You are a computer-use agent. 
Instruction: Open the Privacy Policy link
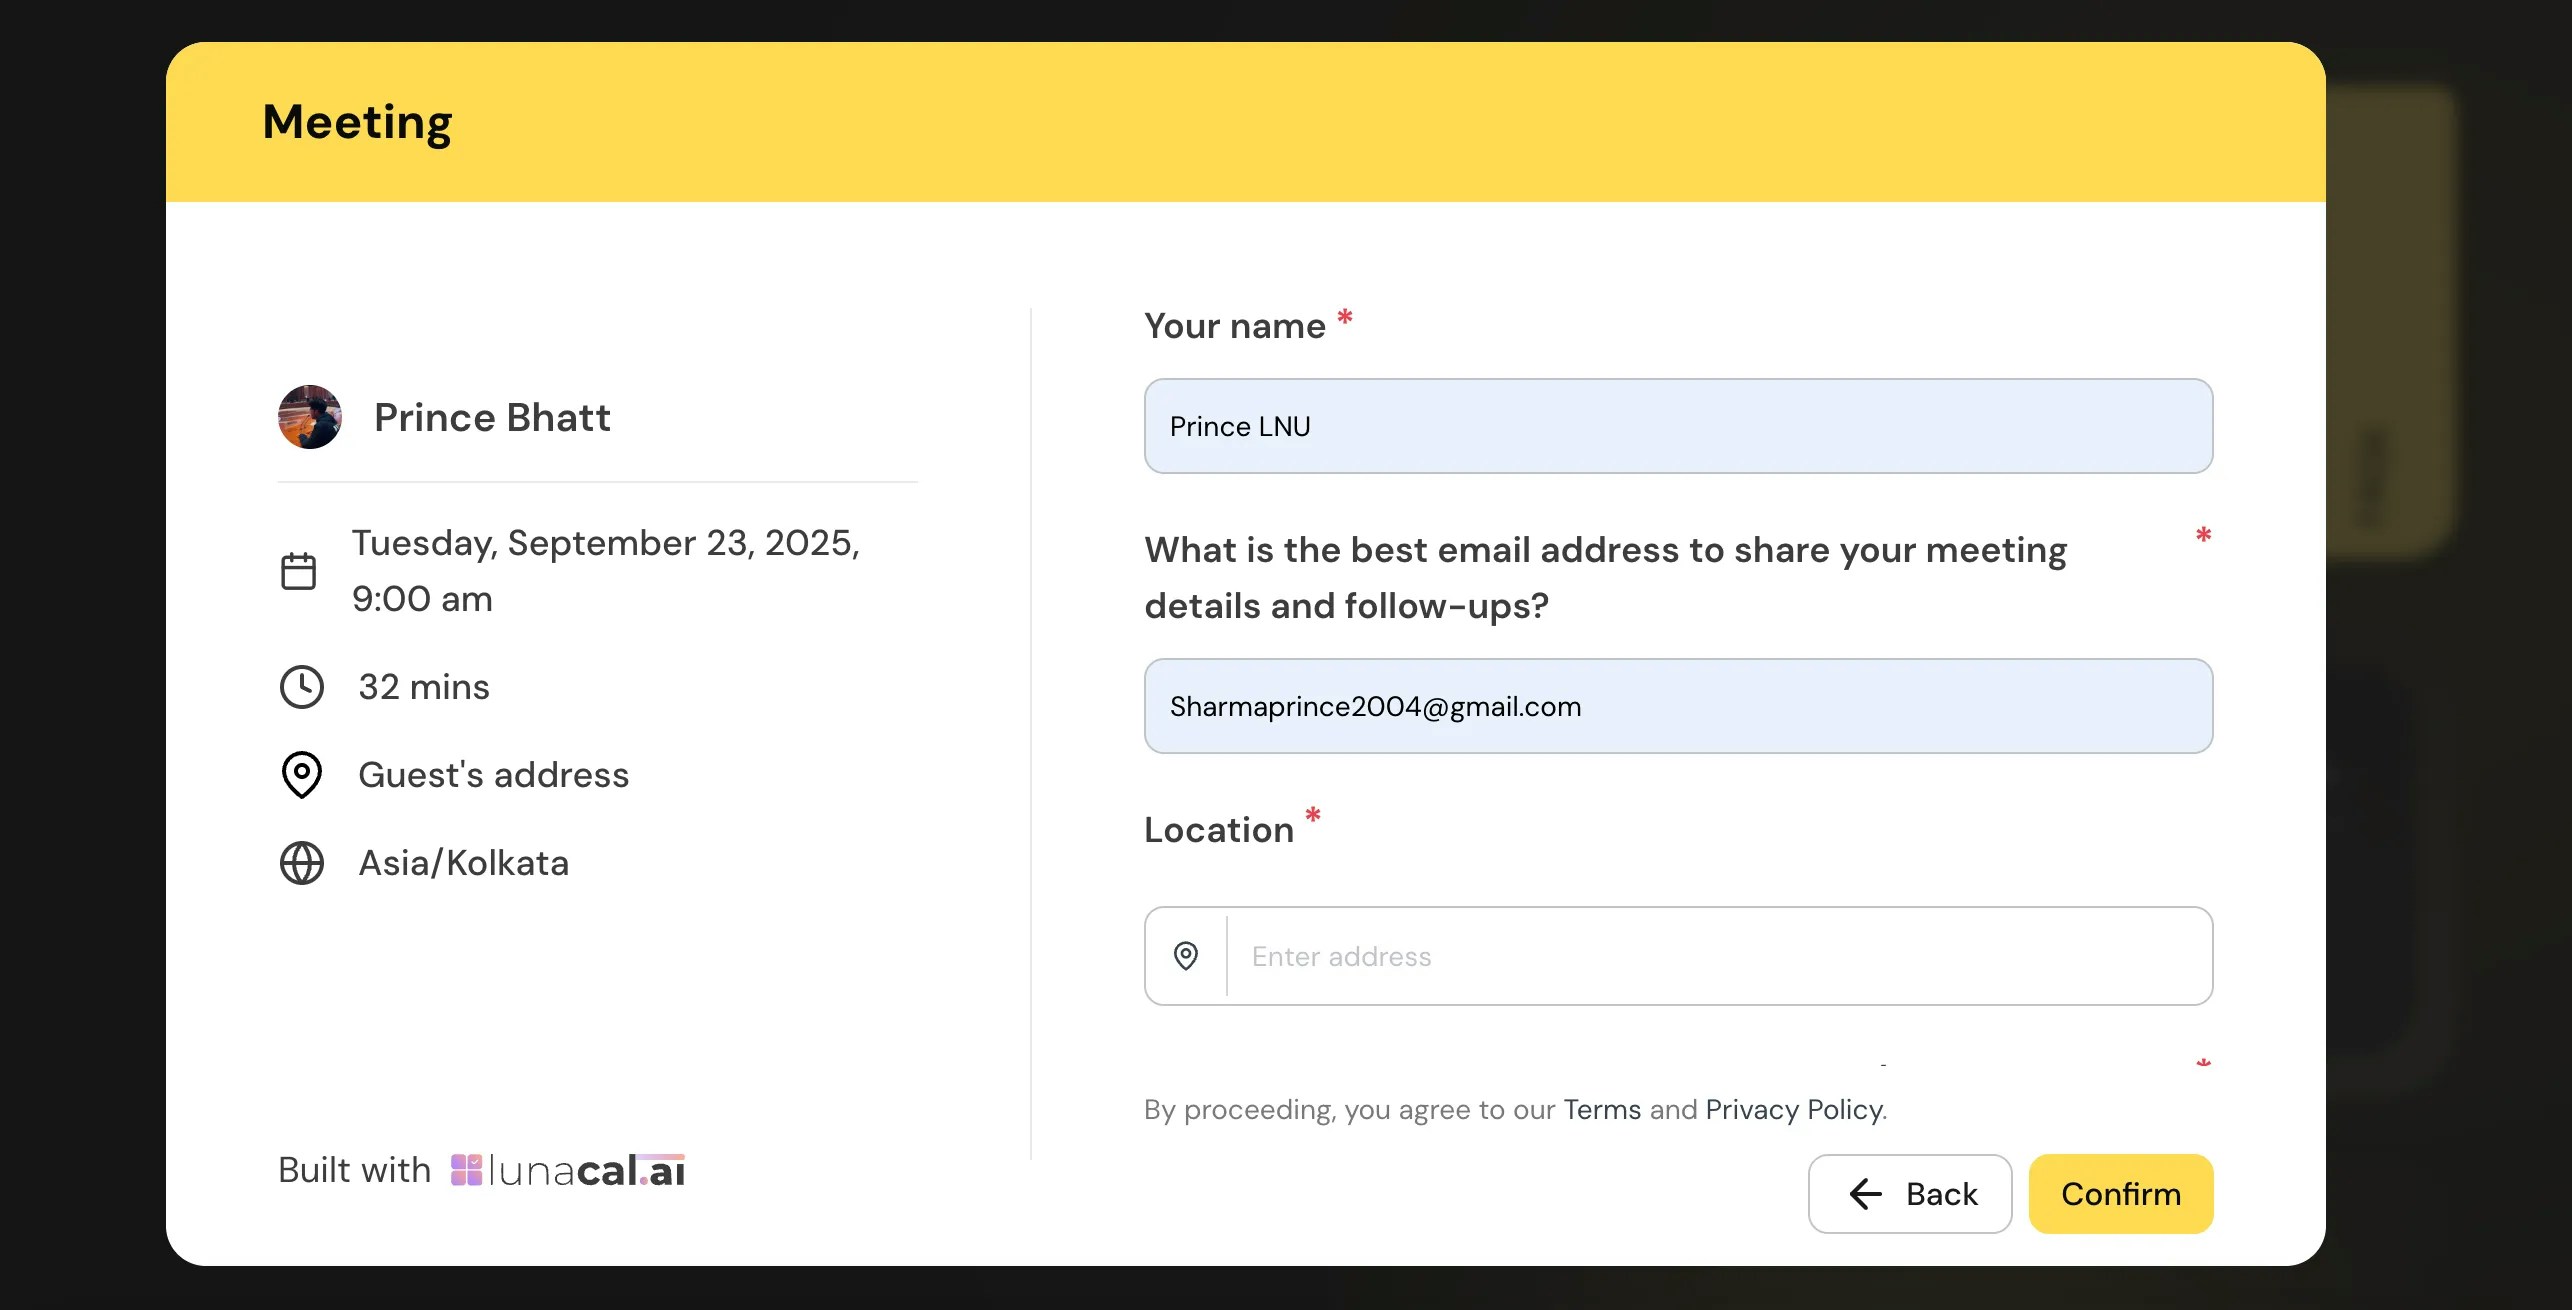(1794, 1110)
